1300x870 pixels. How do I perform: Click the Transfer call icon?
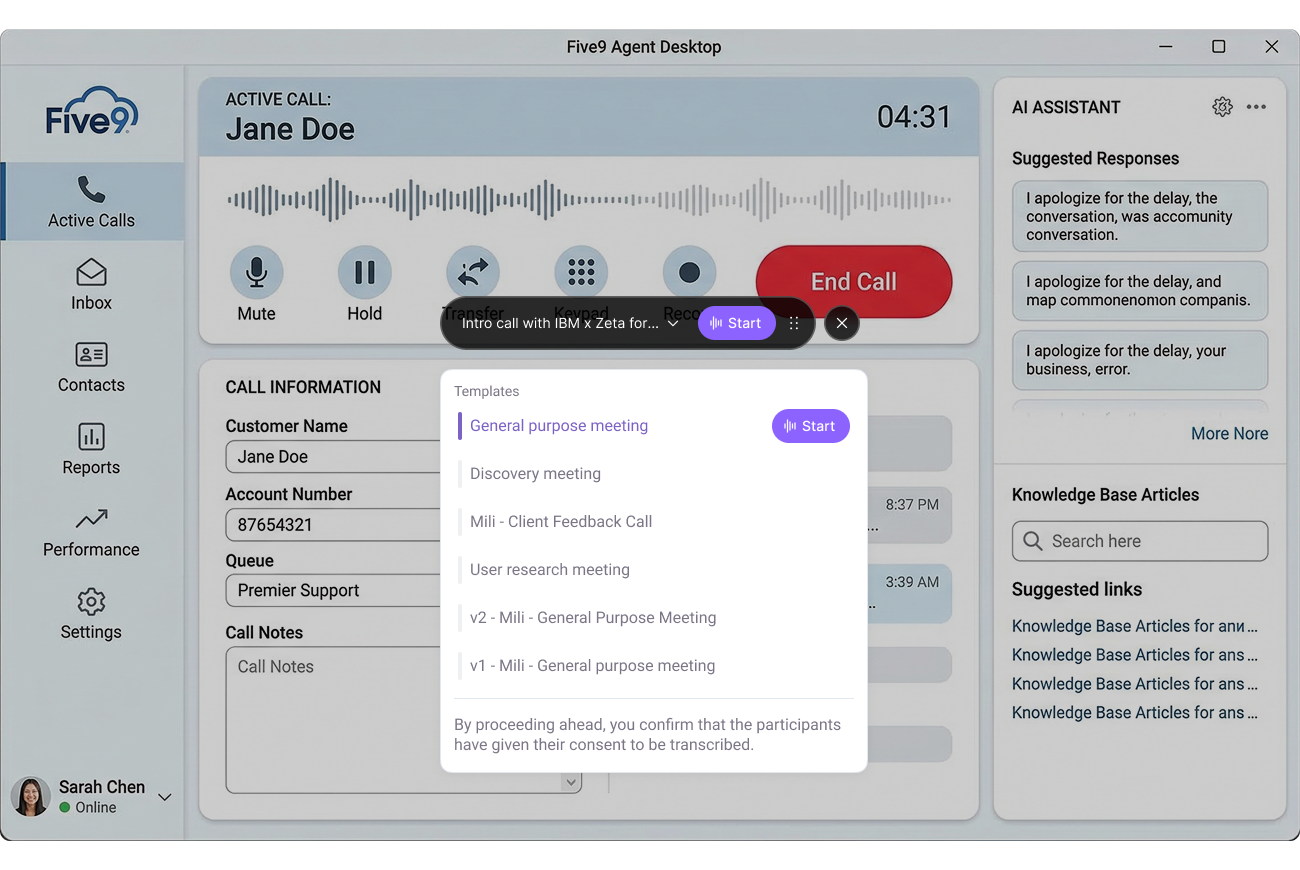pyautogui.click(x=472, y=272)
